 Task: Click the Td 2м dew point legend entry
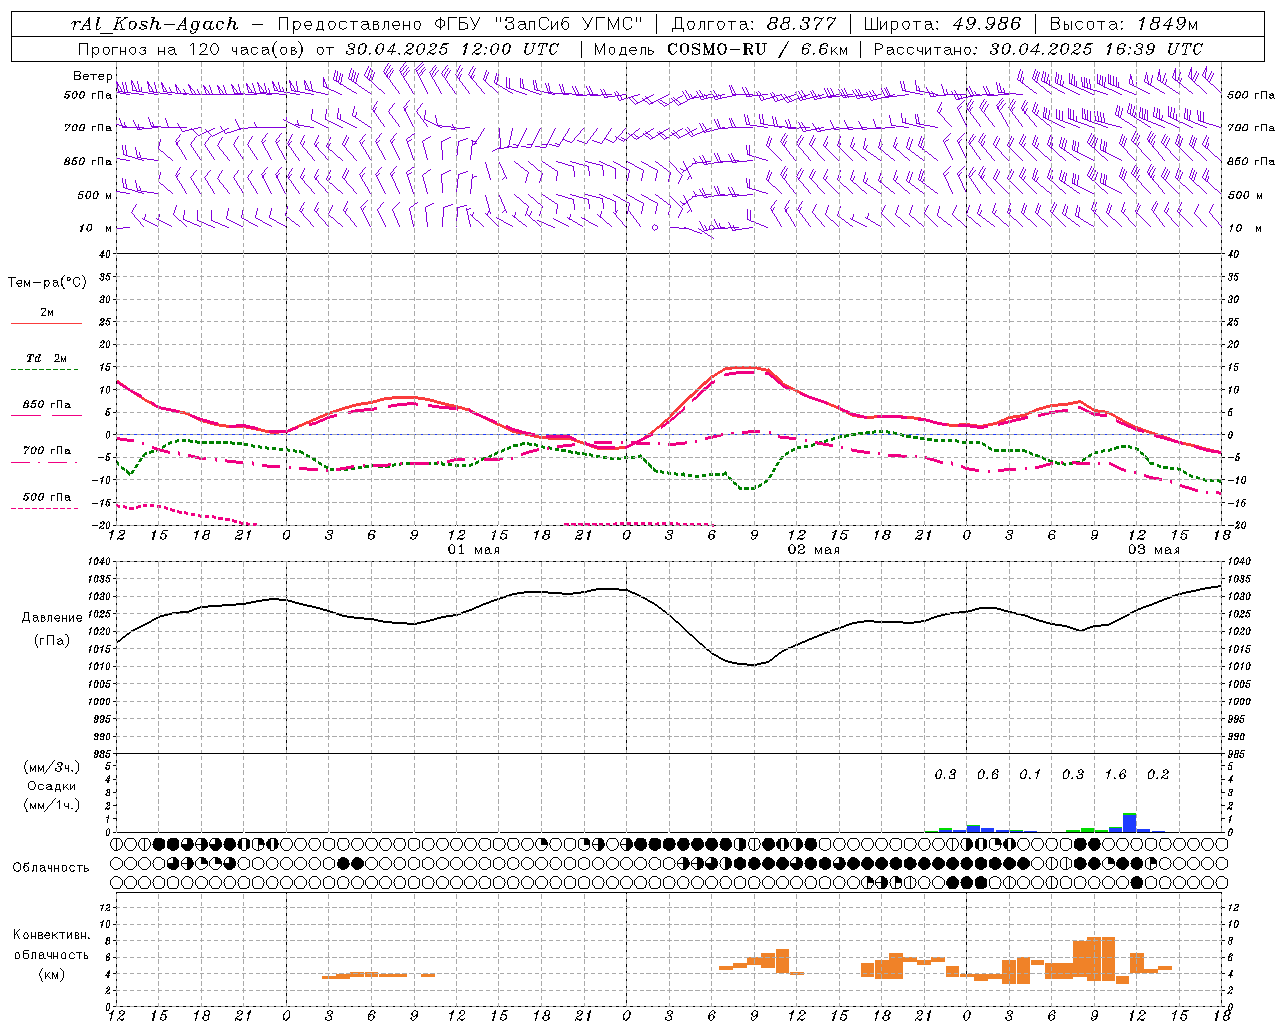click(x=47, y=358)
